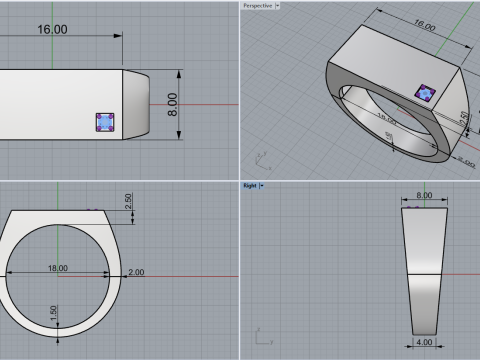Open the Right viewport dropdown arrow
This screenshot has width=480, height=360.
tap(262, 186)
